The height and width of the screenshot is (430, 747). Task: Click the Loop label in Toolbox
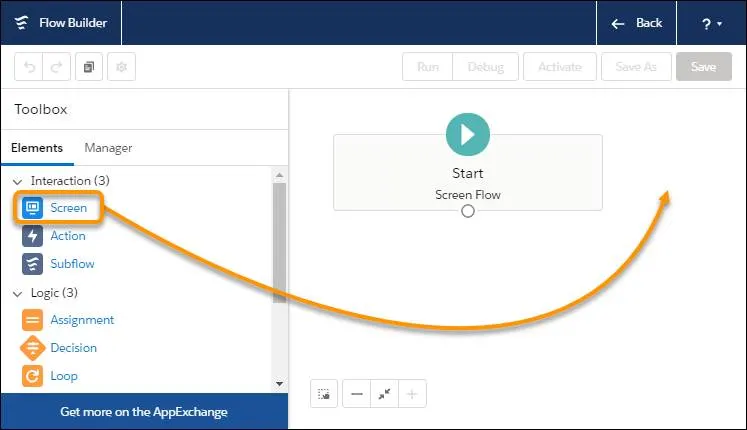(x=64, y=376)
